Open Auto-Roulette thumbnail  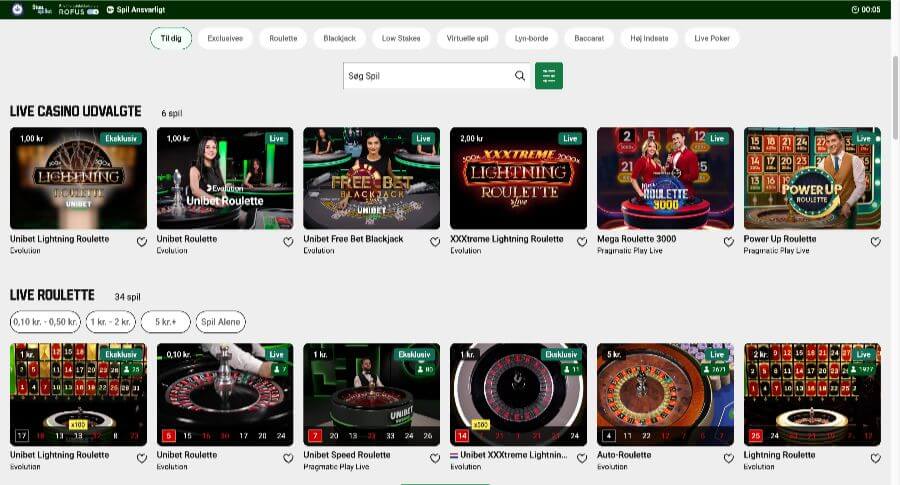pyautogui.click(x=665, y=394)
